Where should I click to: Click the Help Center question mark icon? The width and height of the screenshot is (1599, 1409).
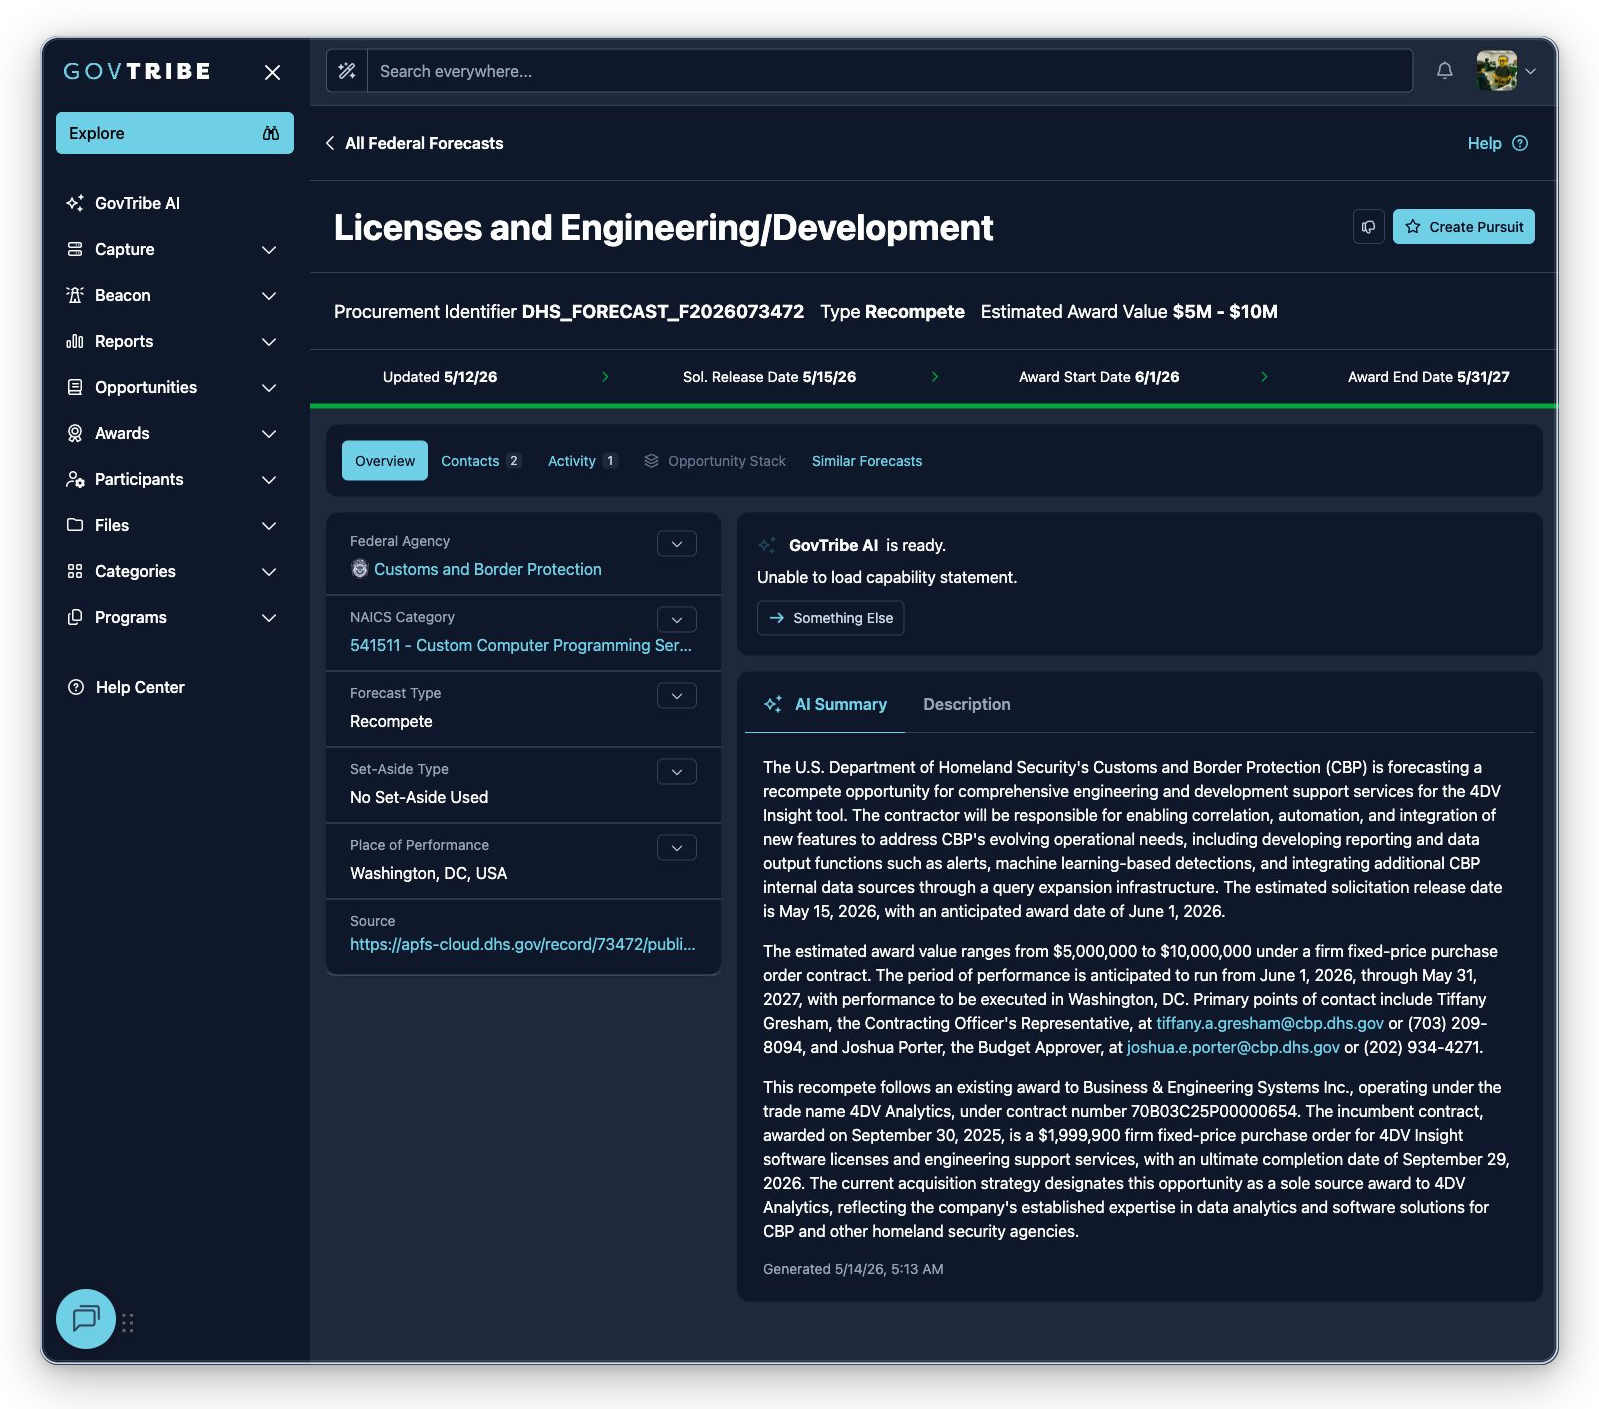click(x=76, y=687)
